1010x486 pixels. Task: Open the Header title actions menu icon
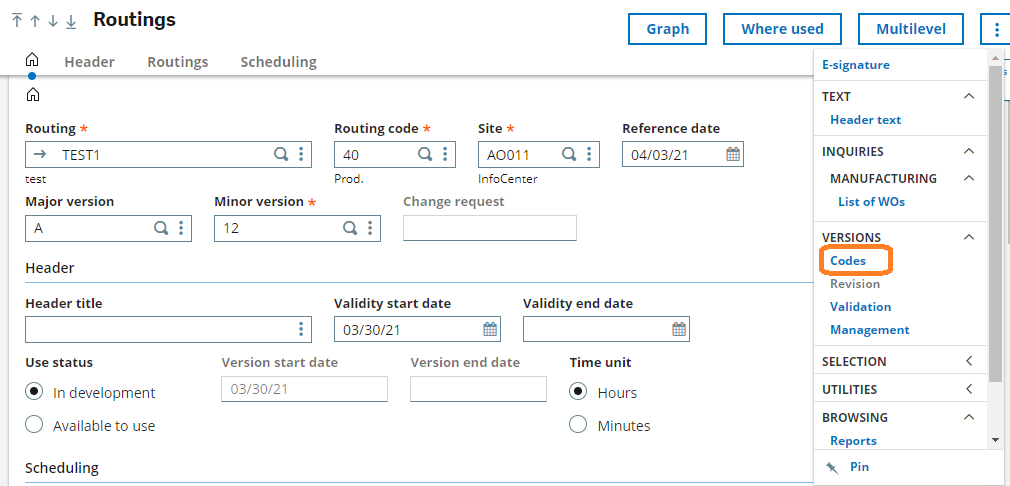click(301, 329)
